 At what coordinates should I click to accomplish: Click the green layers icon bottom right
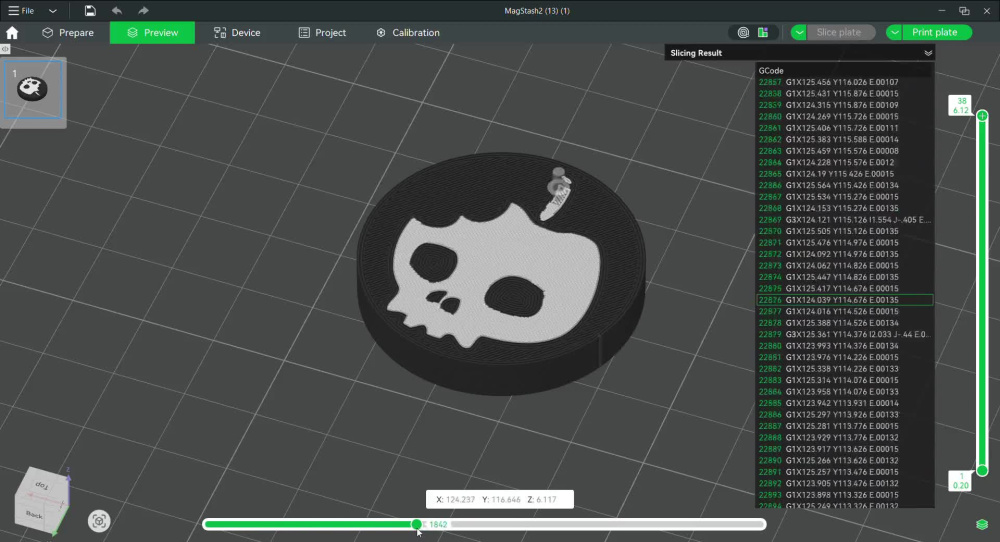[x=982, y=524]
